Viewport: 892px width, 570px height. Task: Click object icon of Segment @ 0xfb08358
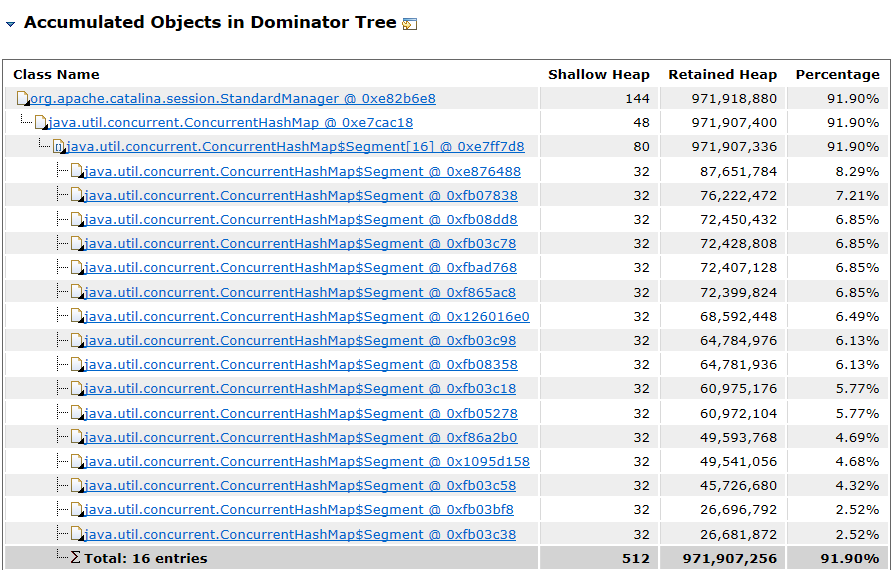(77, 364)
